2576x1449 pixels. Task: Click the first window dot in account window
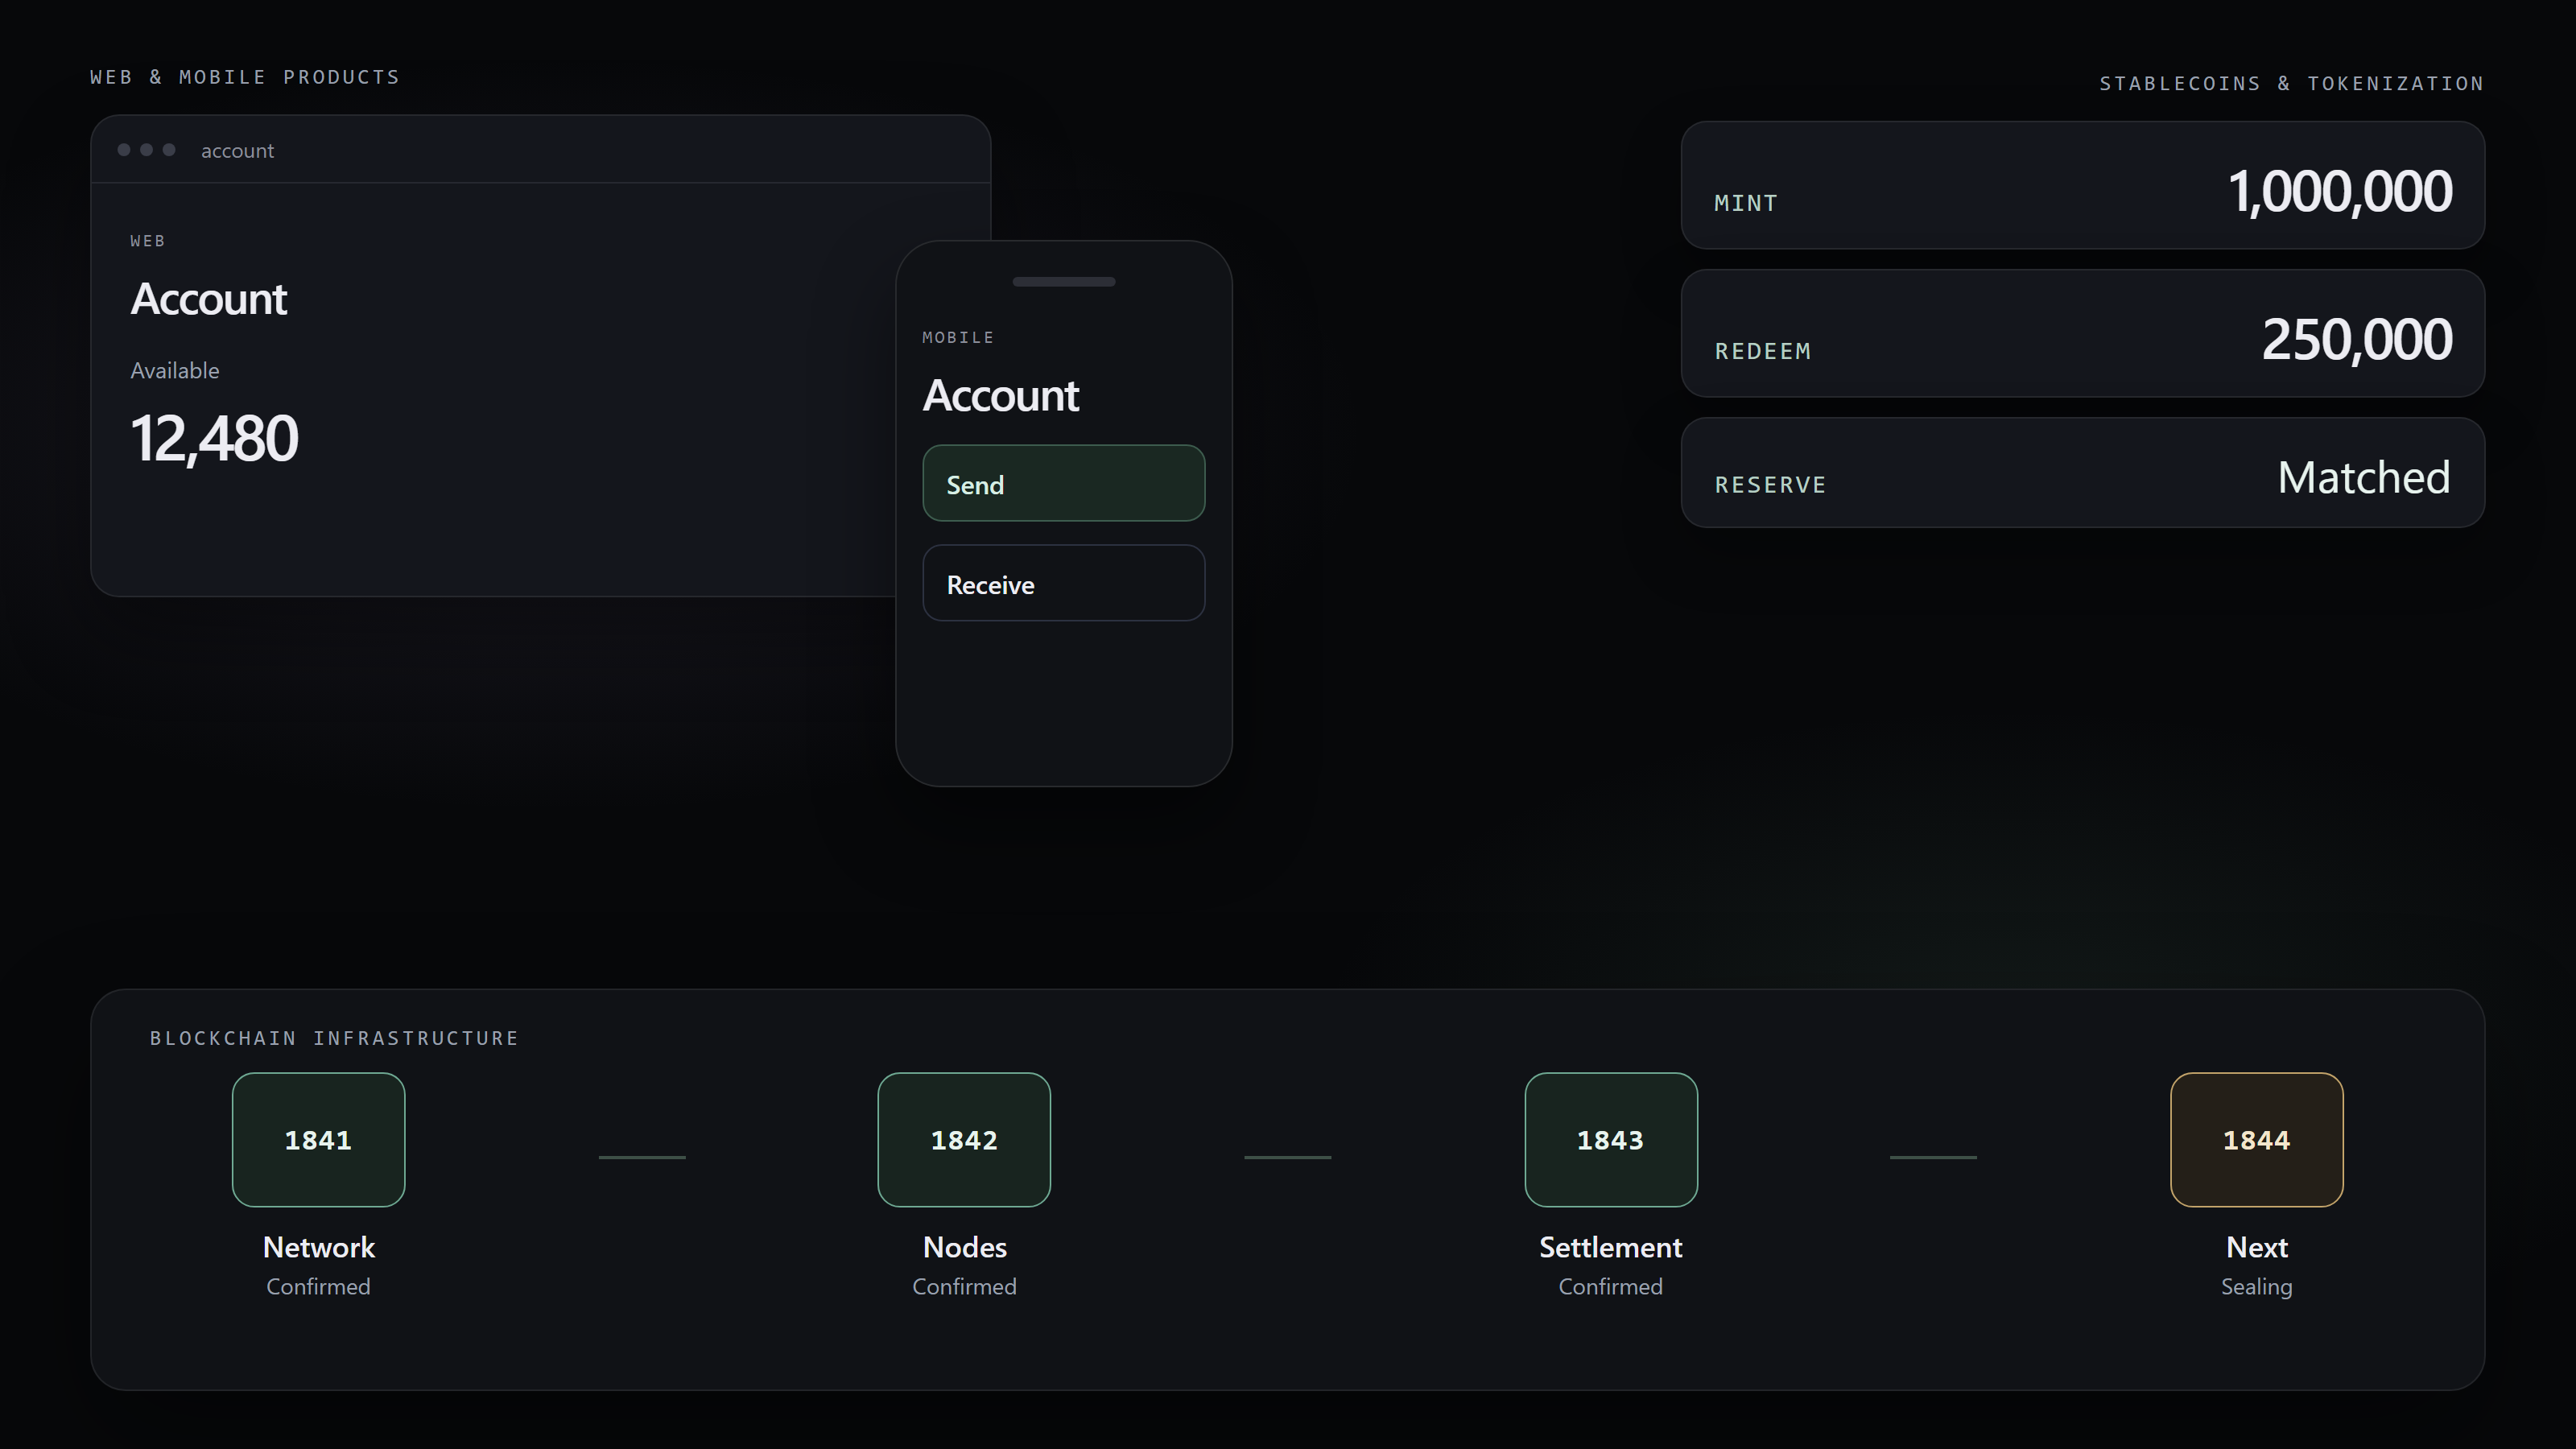[124, 150]
